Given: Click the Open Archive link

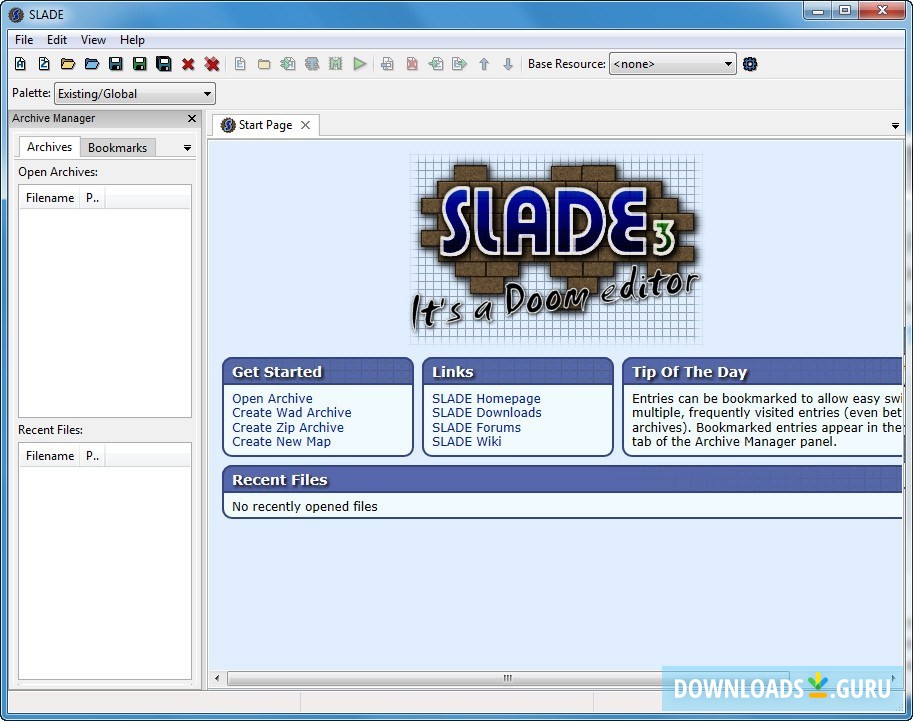Looking at the screenshot, I should tap(273, 399).
